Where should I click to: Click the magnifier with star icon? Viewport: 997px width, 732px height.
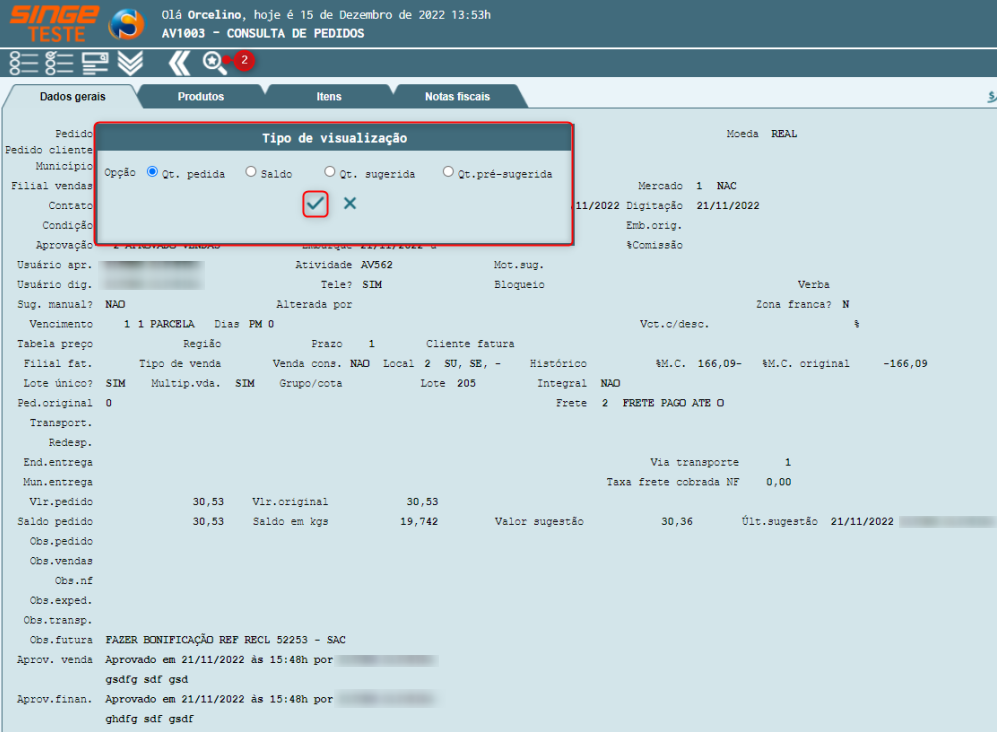[x=214, y=62]
